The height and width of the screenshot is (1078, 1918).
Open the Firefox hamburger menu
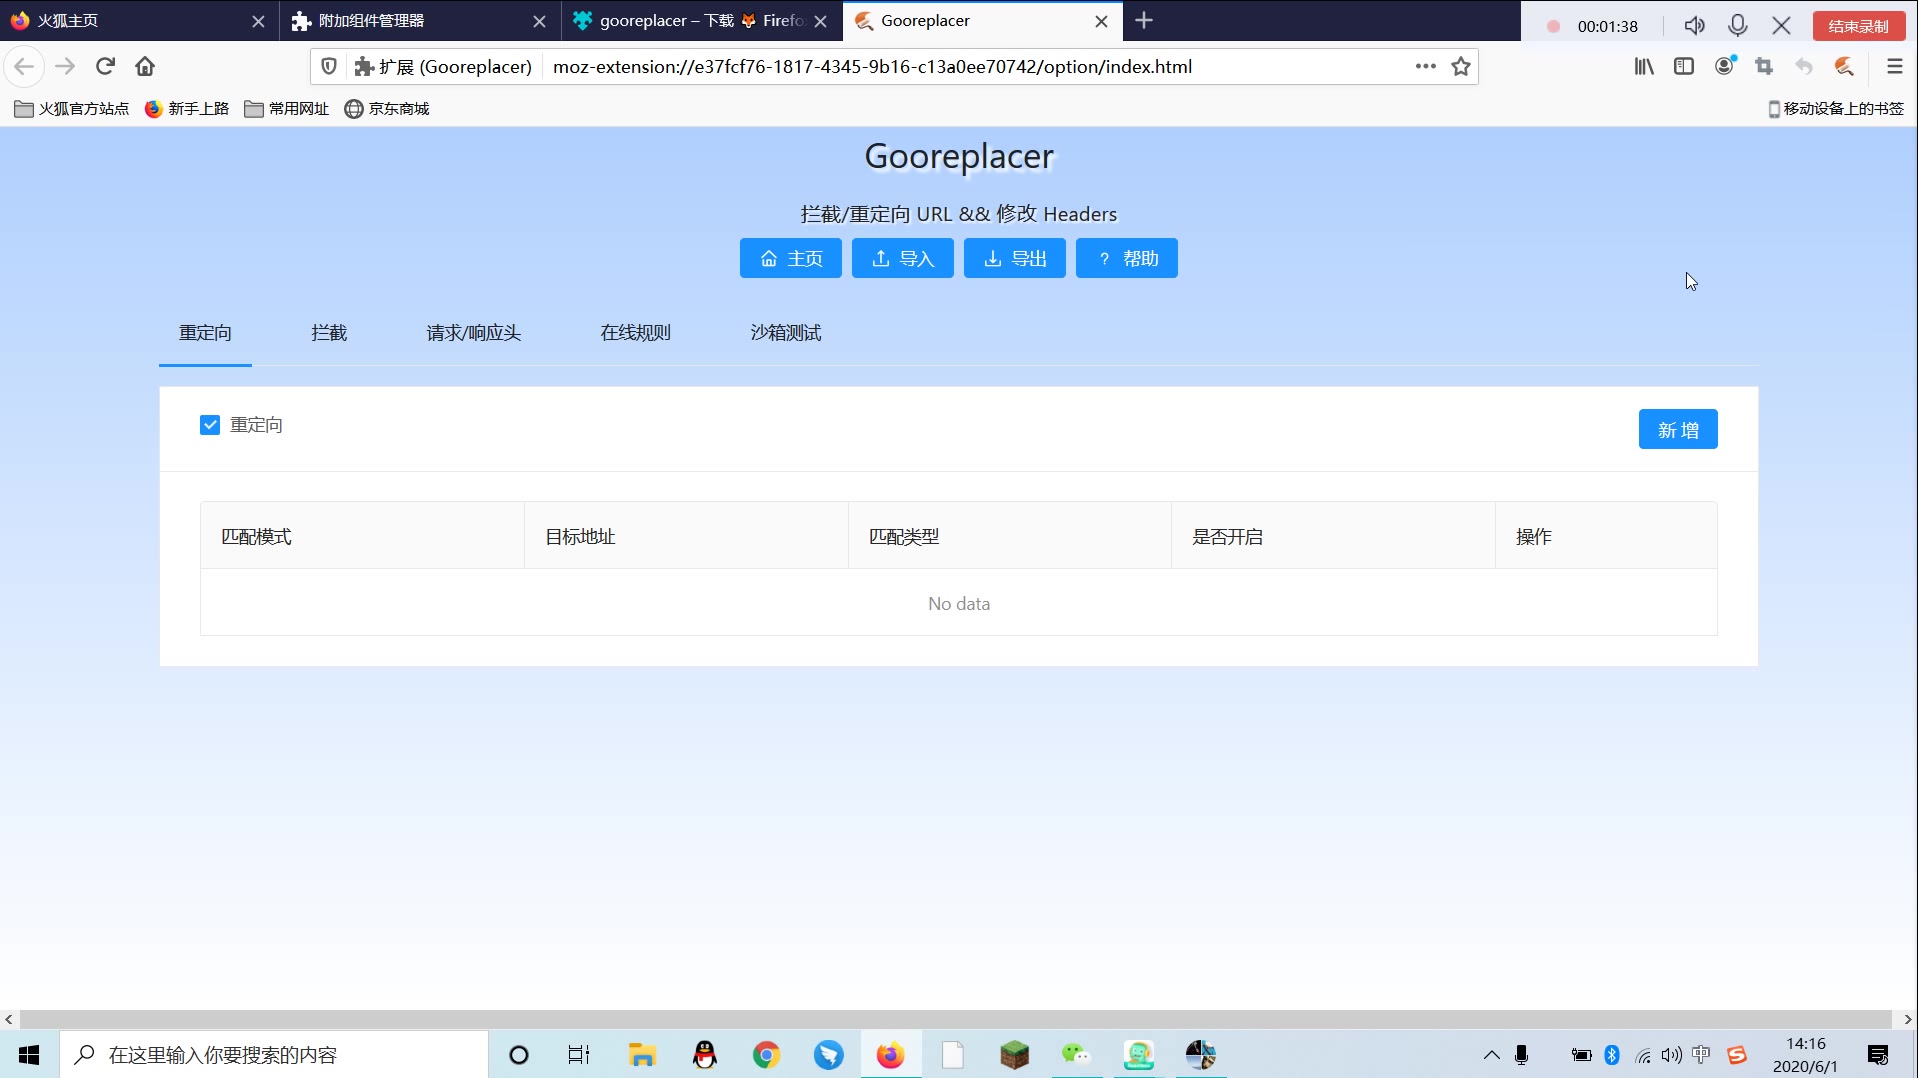[1894, 67]
